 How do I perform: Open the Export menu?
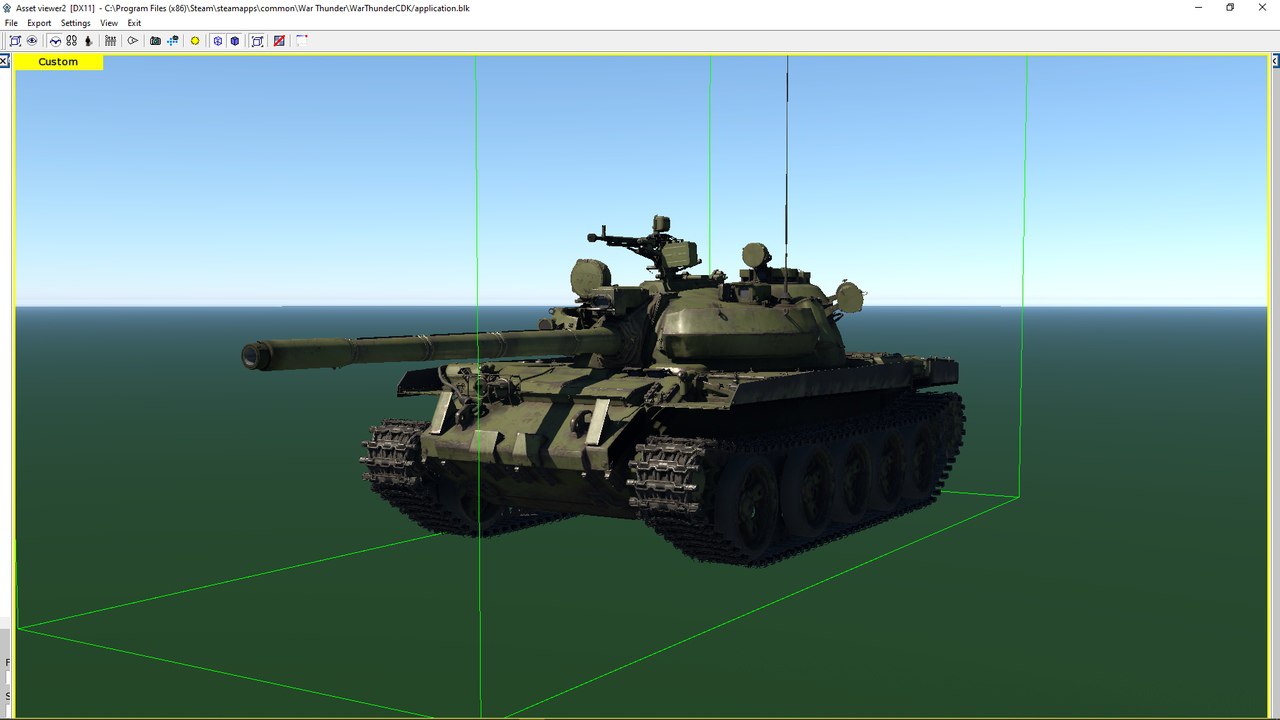39,23
